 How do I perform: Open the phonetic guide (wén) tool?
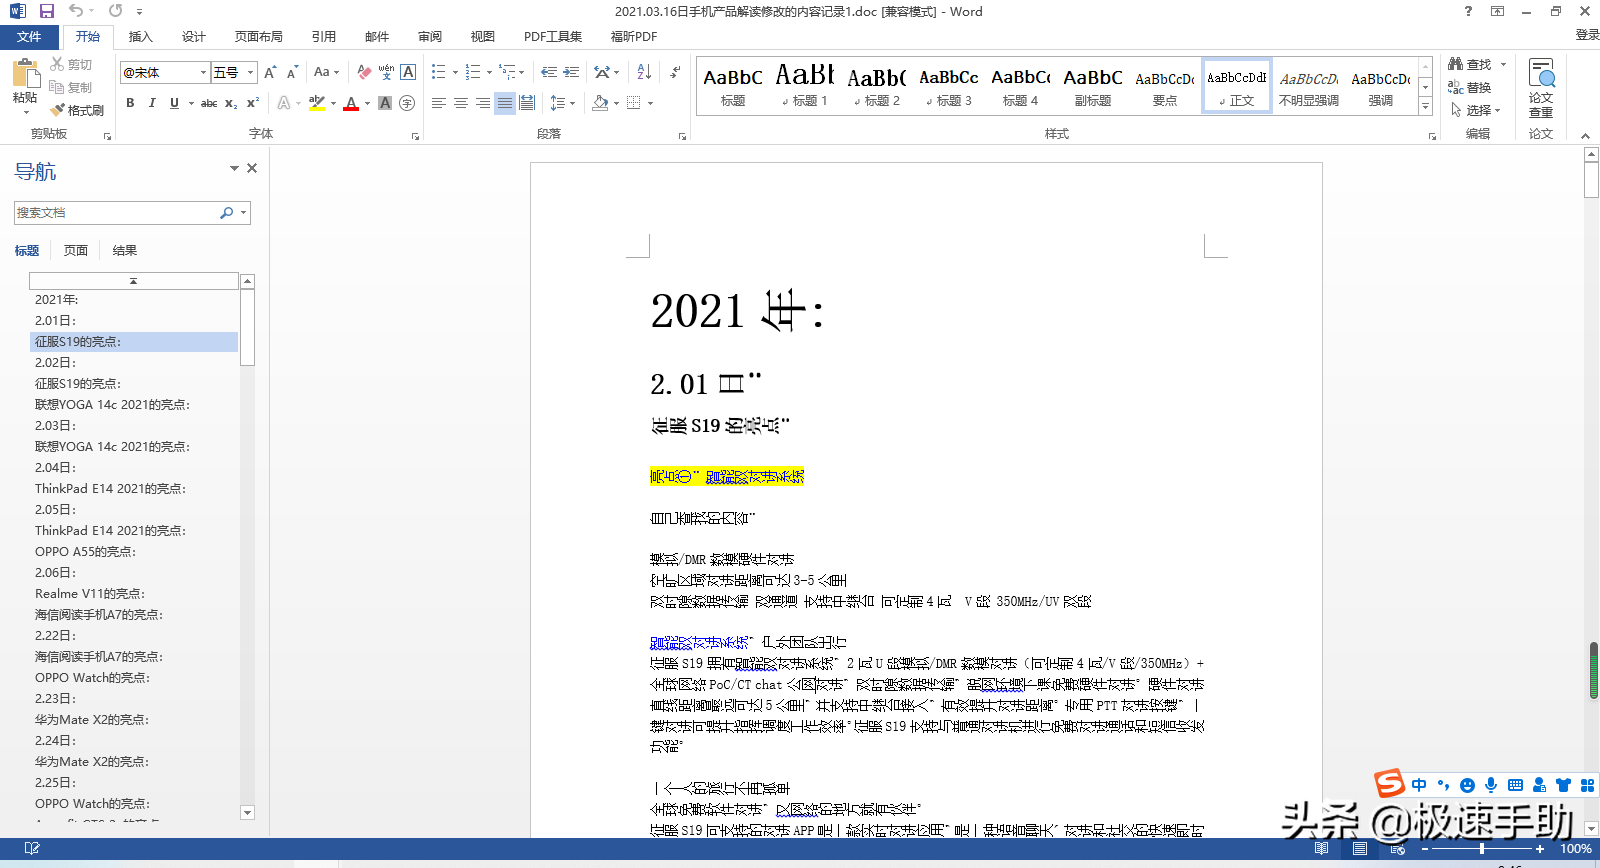point(386,72)
